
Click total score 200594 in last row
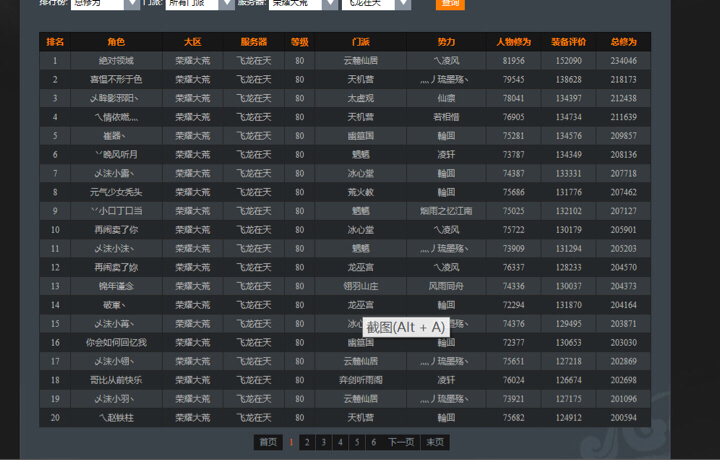coord(624,418)
